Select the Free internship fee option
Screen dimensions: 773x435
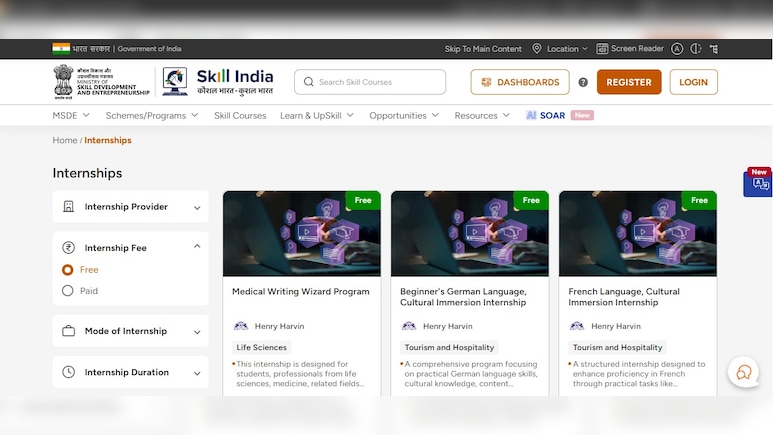tap(68, 270)
